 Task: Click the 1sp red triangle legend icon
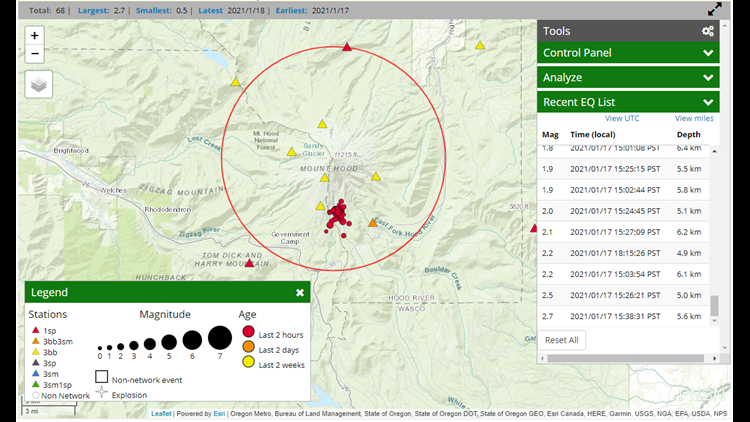point(35,330)
